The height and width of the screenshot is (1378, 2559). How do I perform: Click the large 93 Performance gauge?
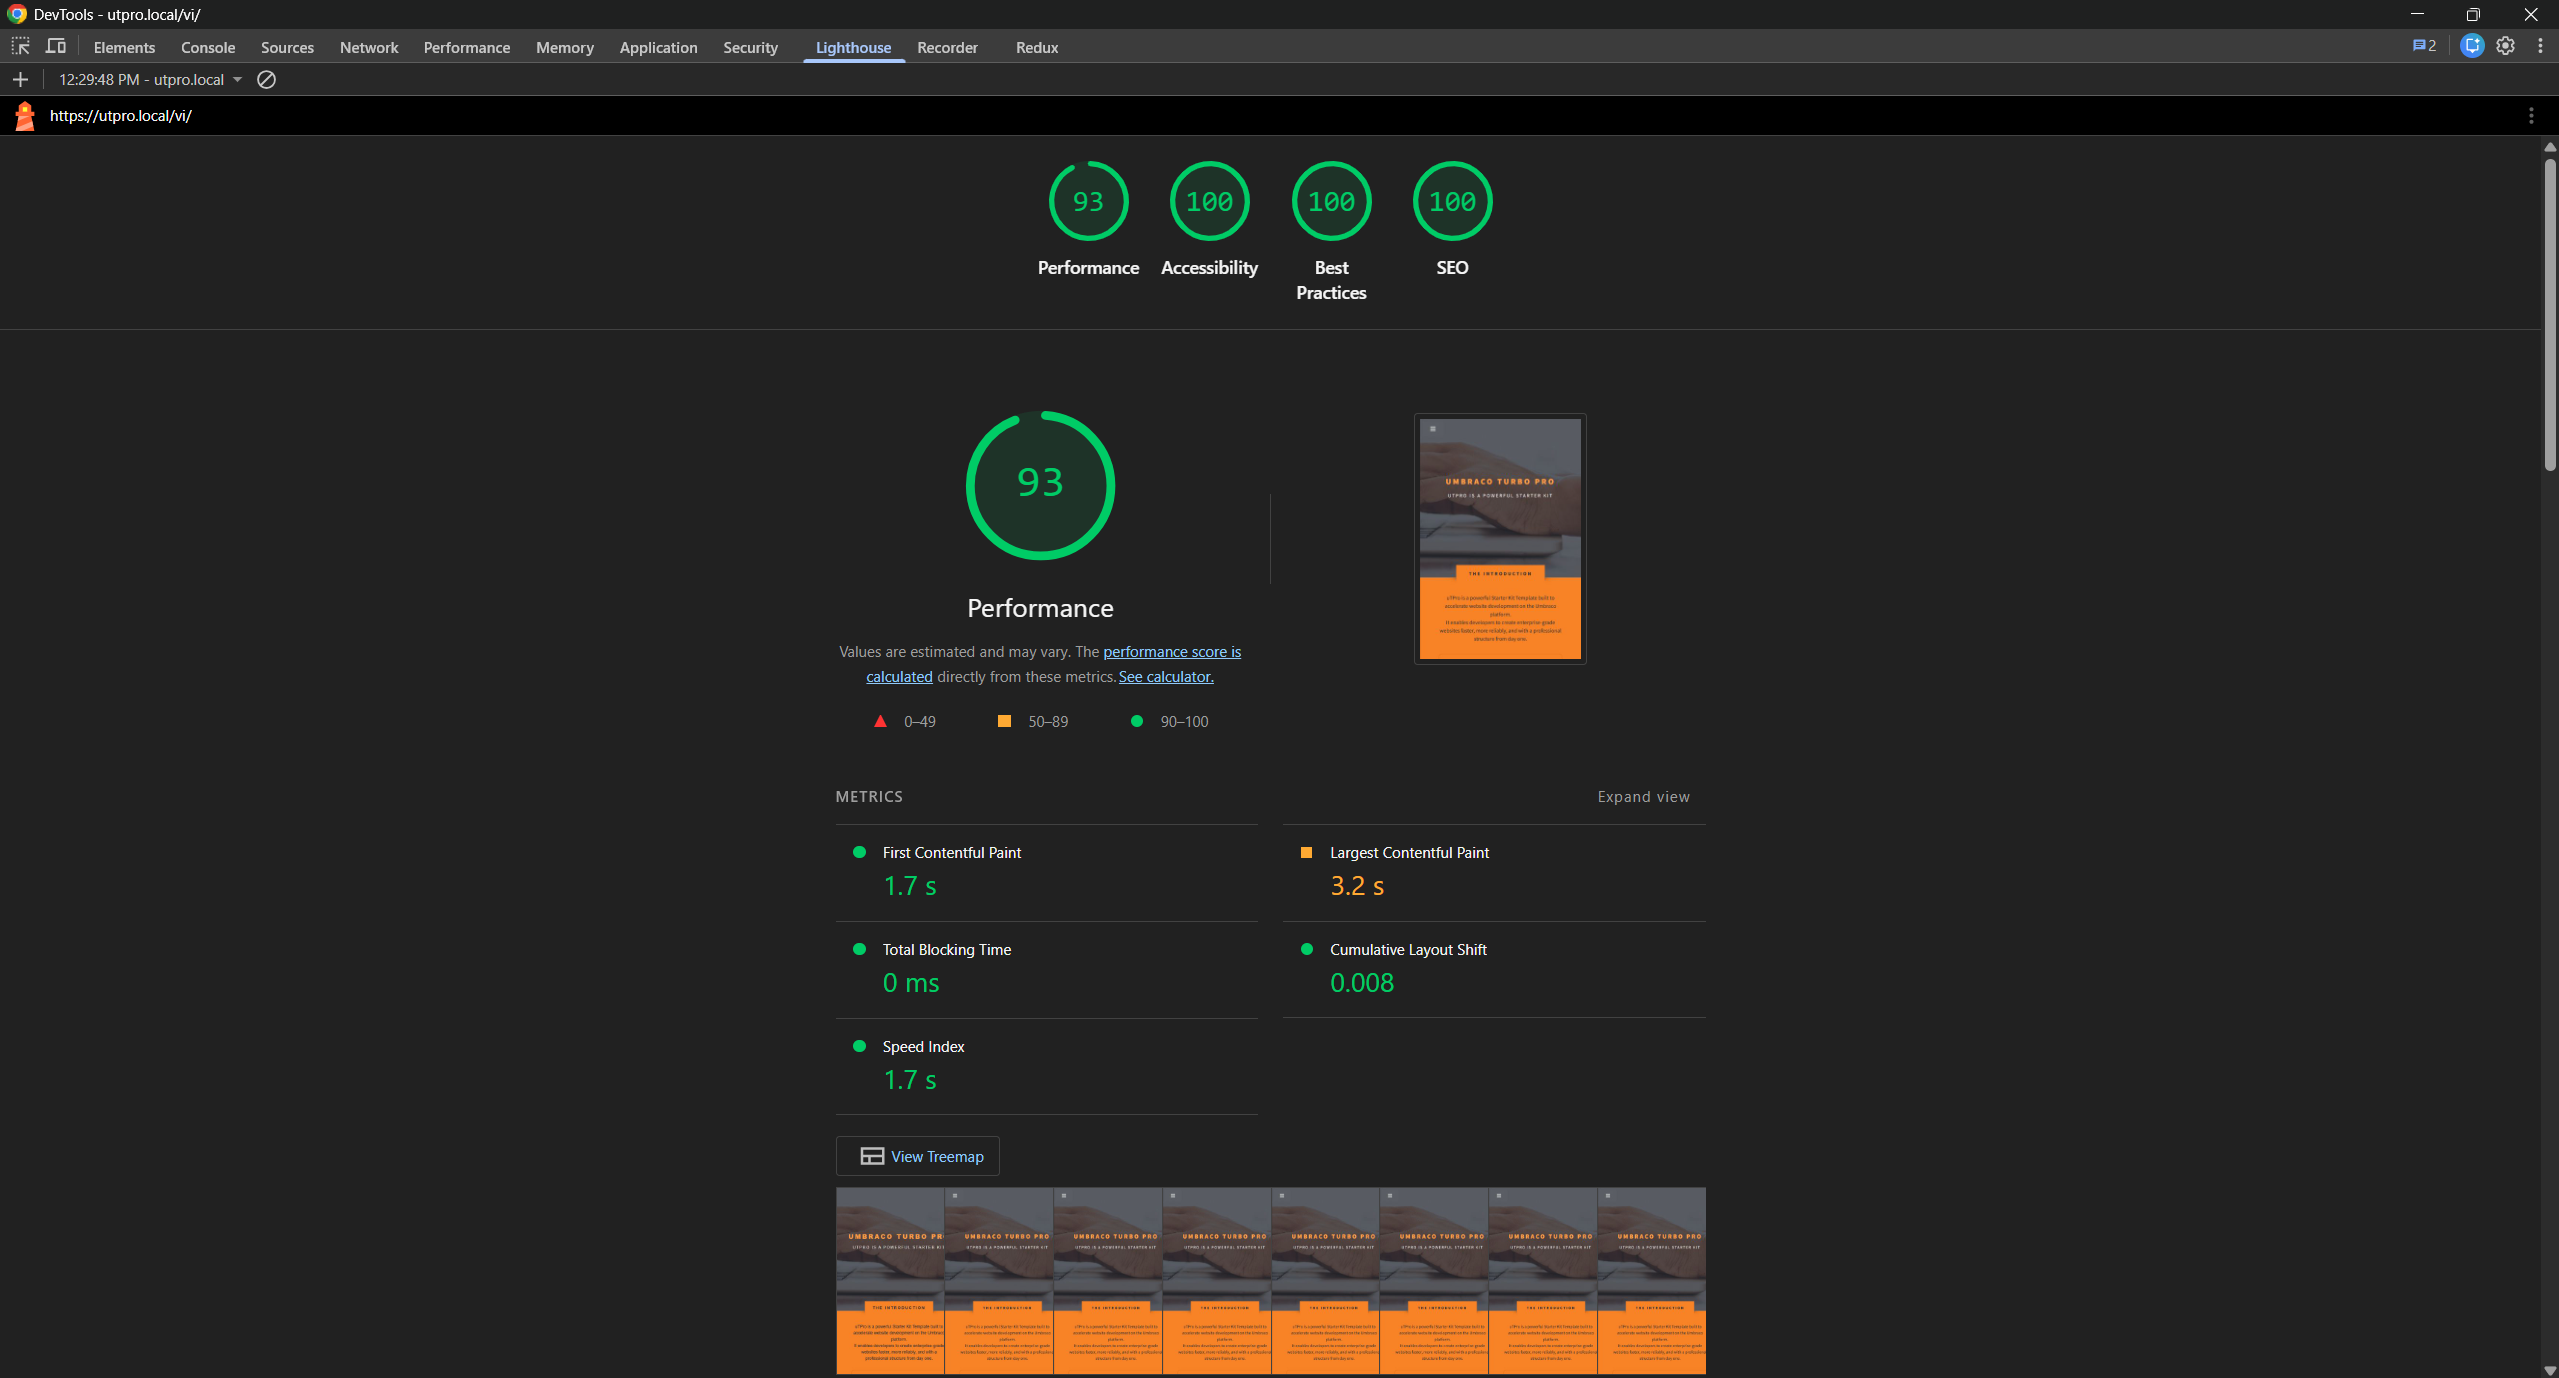(1040, 485)
